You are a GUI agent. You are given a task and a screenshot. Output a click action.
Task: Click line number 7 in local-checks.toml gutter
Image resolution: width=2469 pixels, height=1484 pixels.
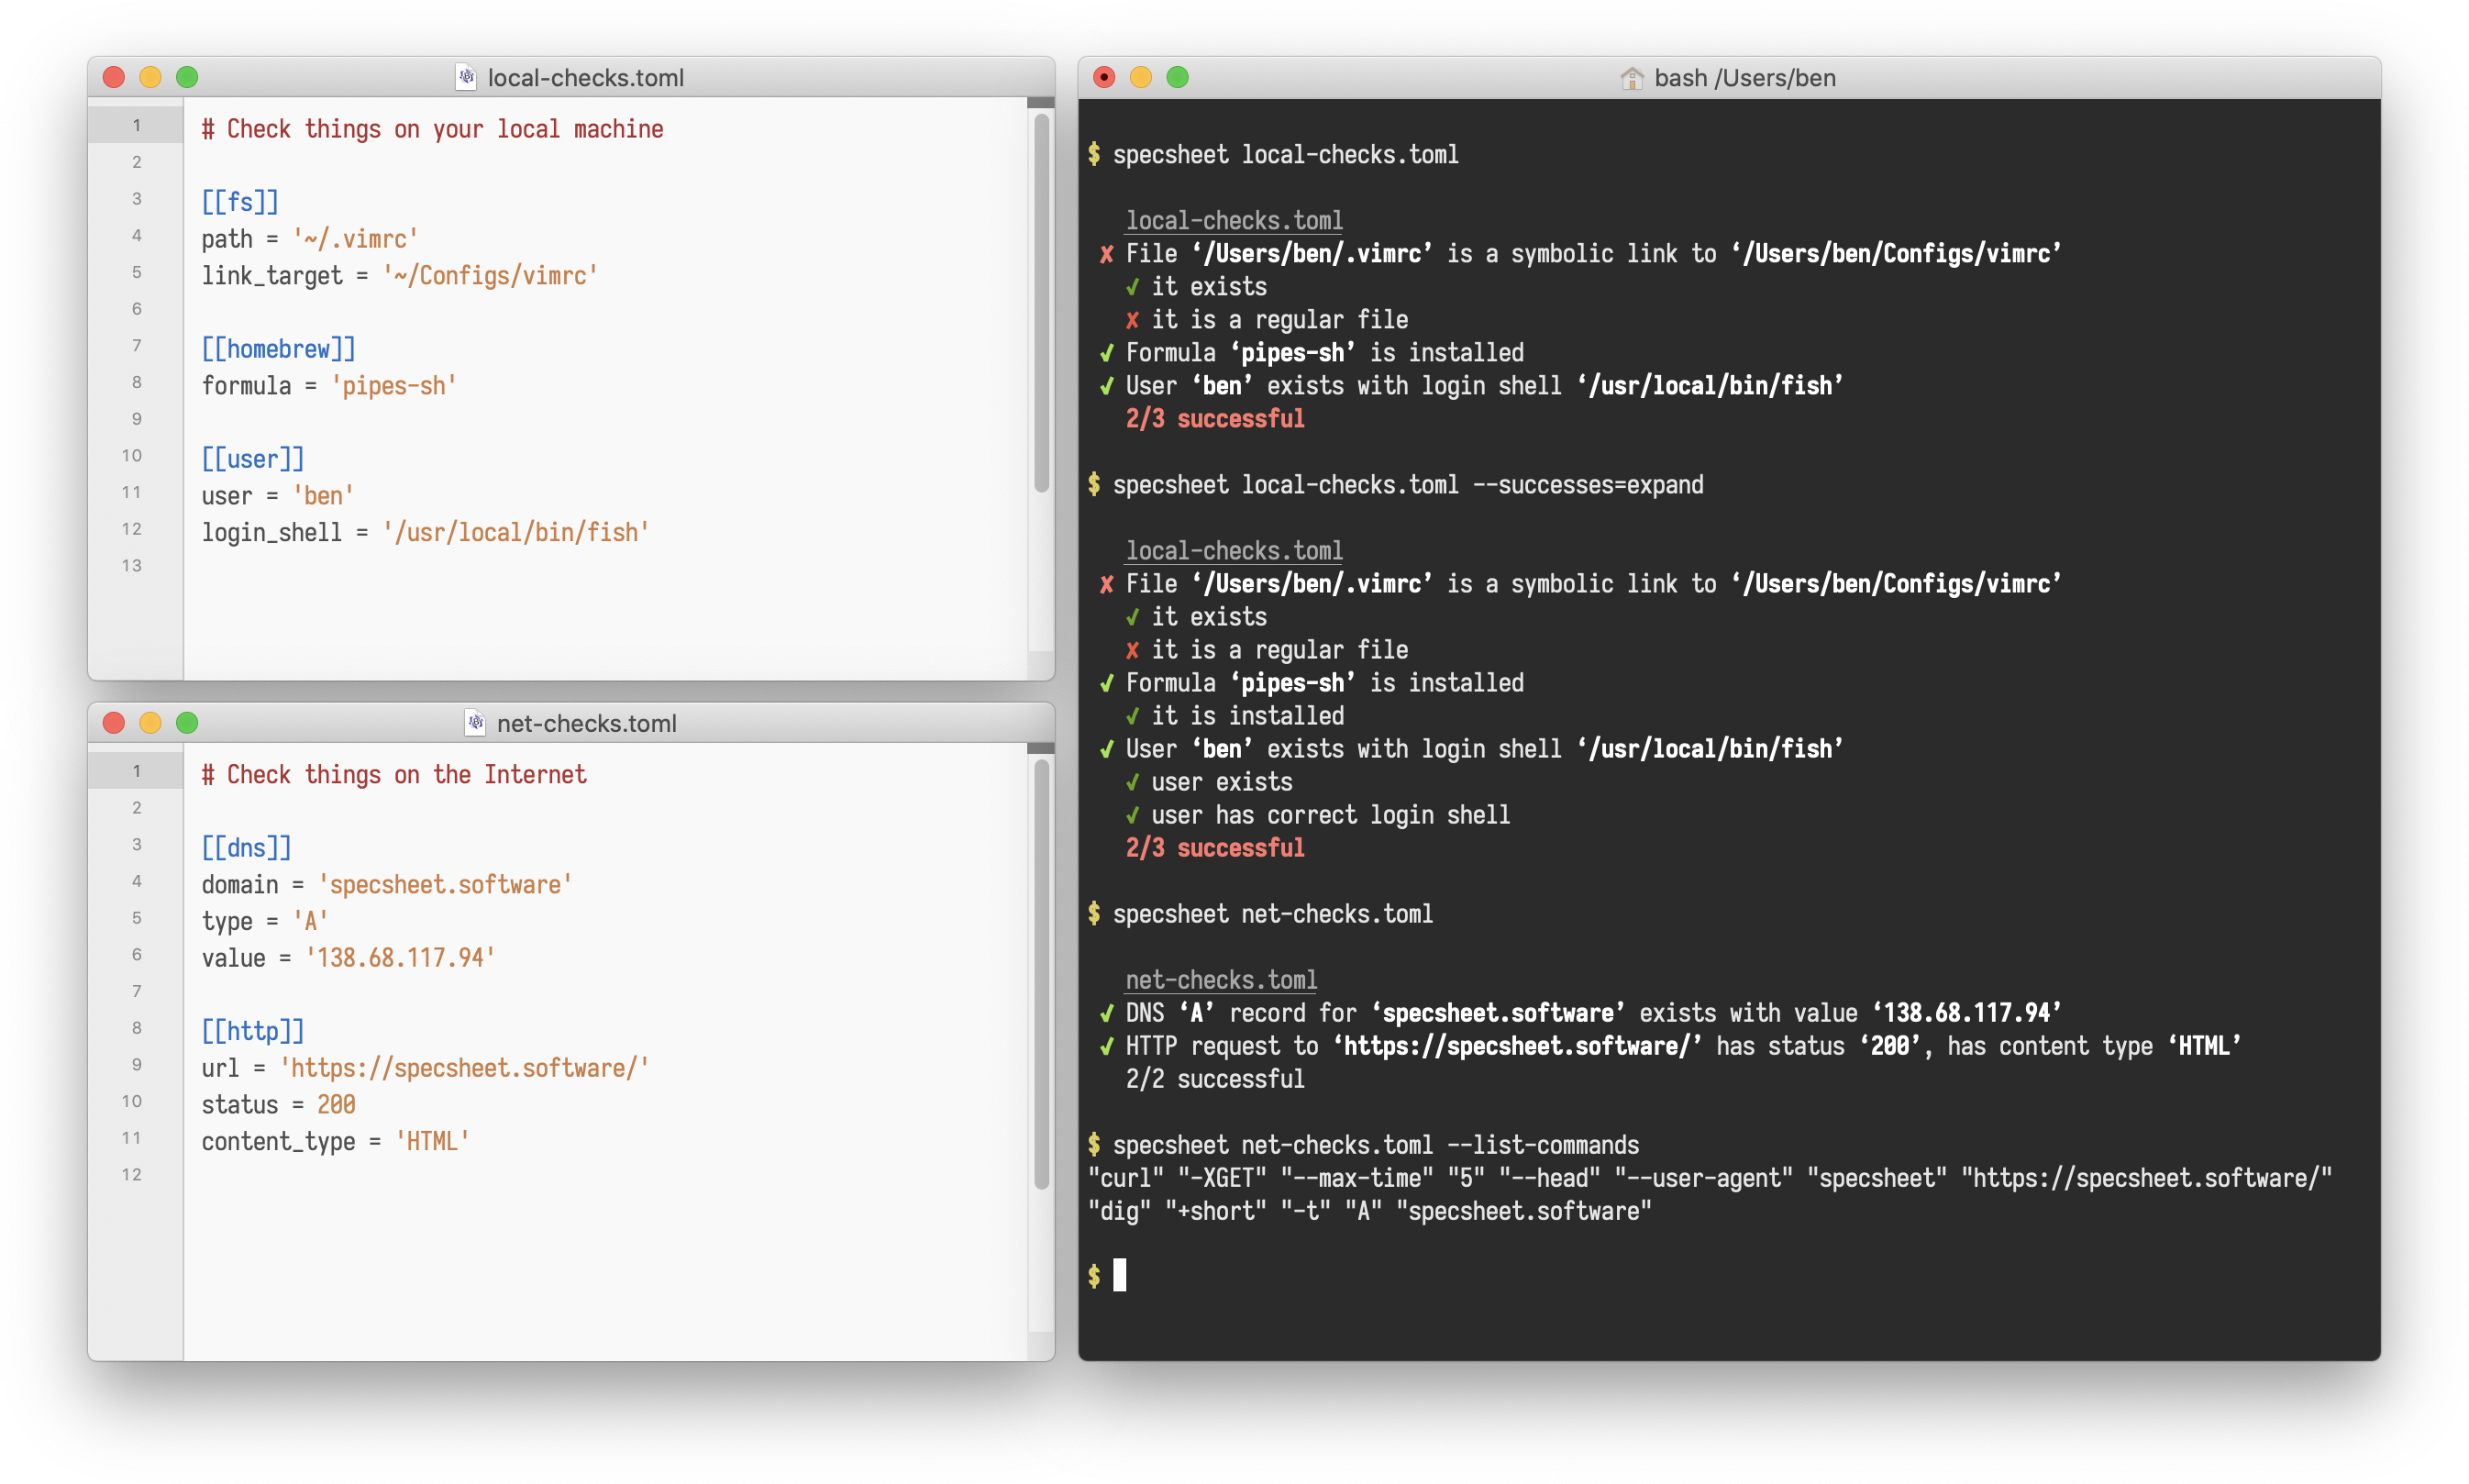tap(136, 346)
